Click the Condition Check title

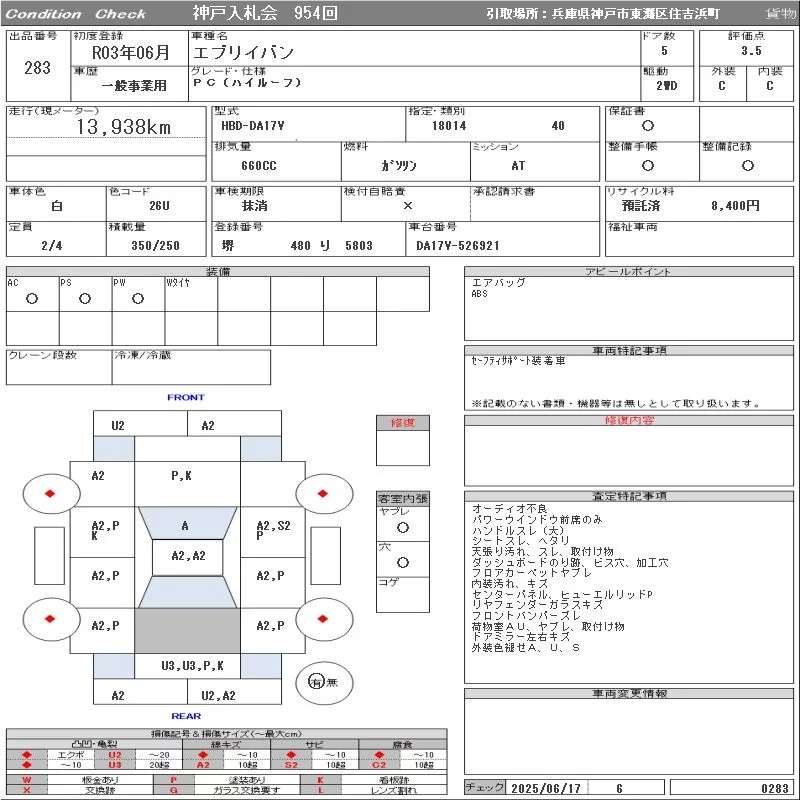click(x=76, y=14)
